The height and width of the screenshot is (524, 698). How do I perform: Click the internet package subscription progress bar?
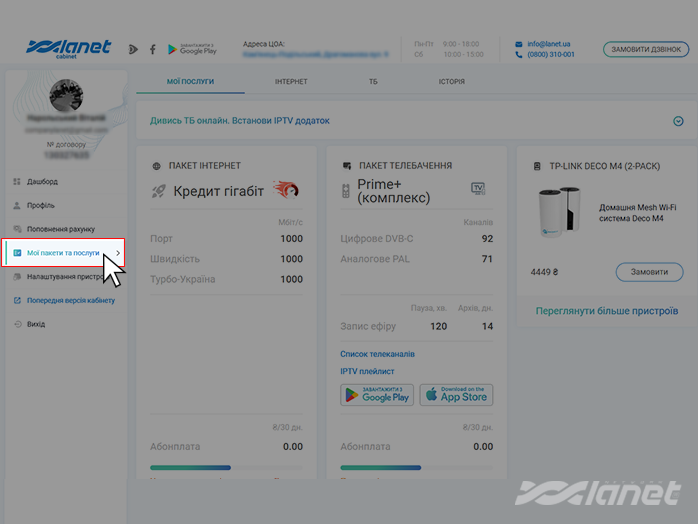tap(226, 467)
